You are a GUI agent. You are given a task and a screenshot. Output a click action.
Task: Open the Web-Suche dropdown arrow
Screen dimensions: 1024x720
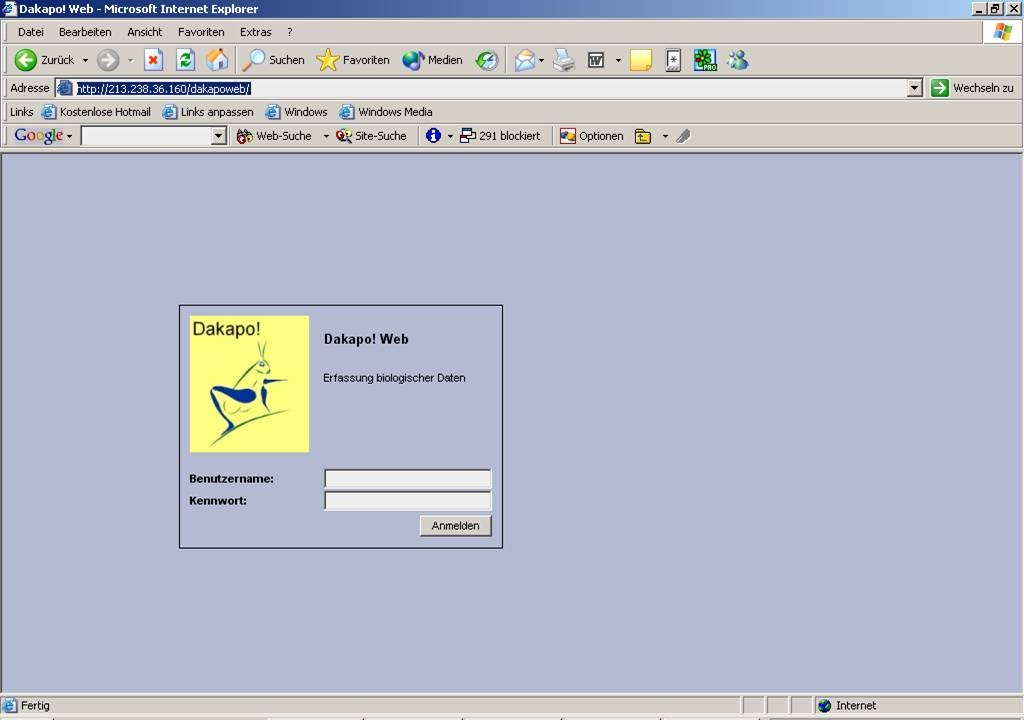pyautogui.click(x=326, y=136)
